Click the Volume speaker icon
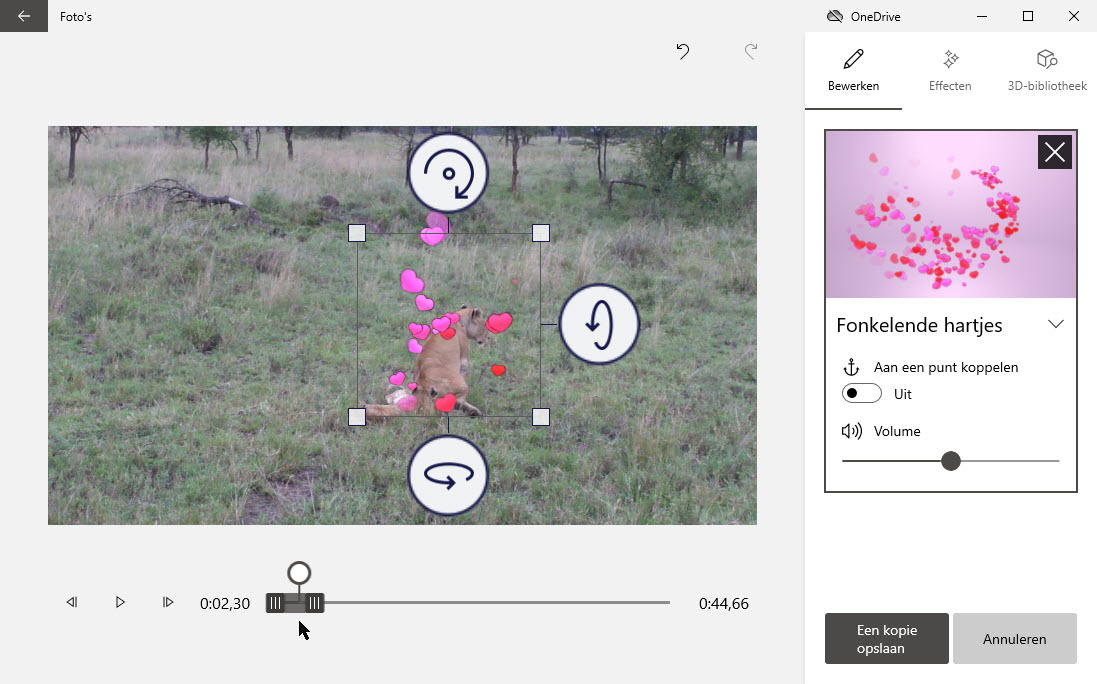Viewport: 1097px width, 684px height. 851,431
